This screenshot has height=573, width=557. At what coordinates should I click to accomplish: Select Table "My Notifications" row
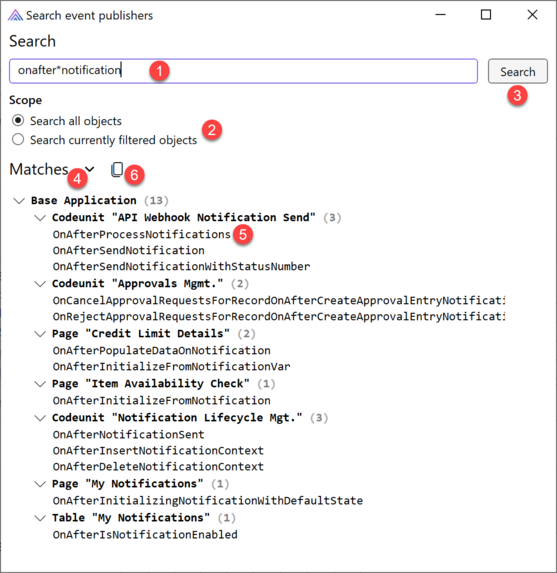[x=144, y=518]
